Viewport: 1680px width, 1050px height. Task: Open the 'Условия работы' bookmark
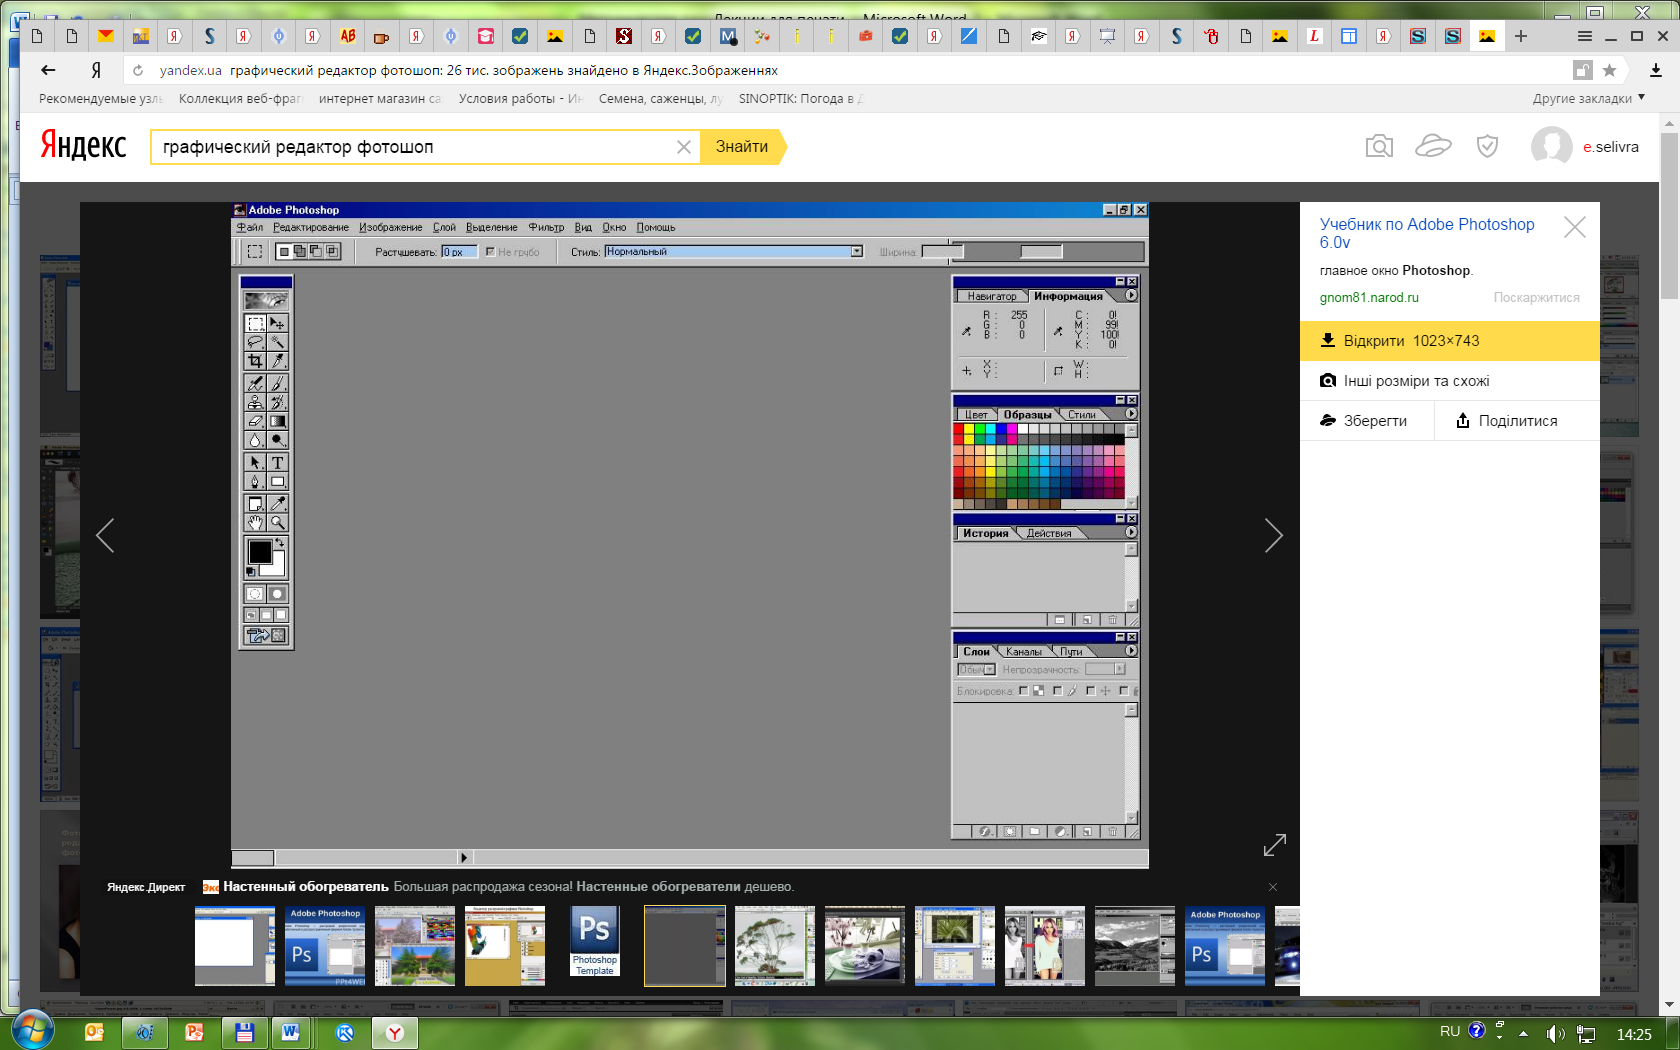click(x=520, y=98)
